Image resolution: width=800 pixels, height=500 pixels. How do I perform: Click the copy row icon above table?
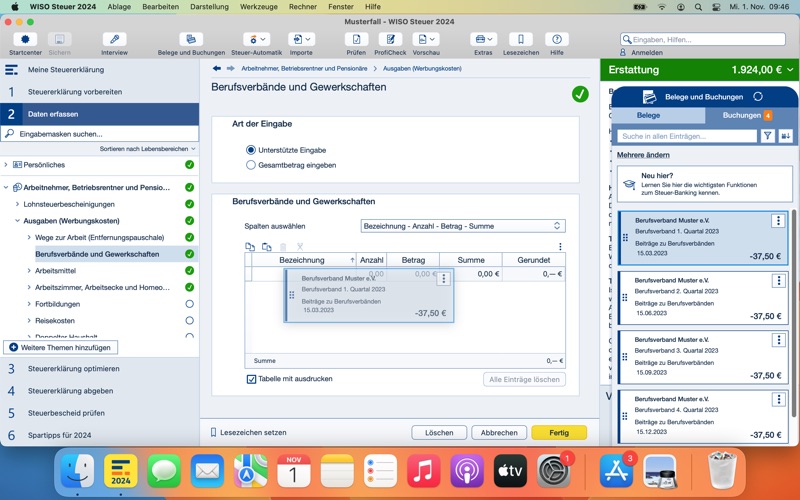[250, 247]
